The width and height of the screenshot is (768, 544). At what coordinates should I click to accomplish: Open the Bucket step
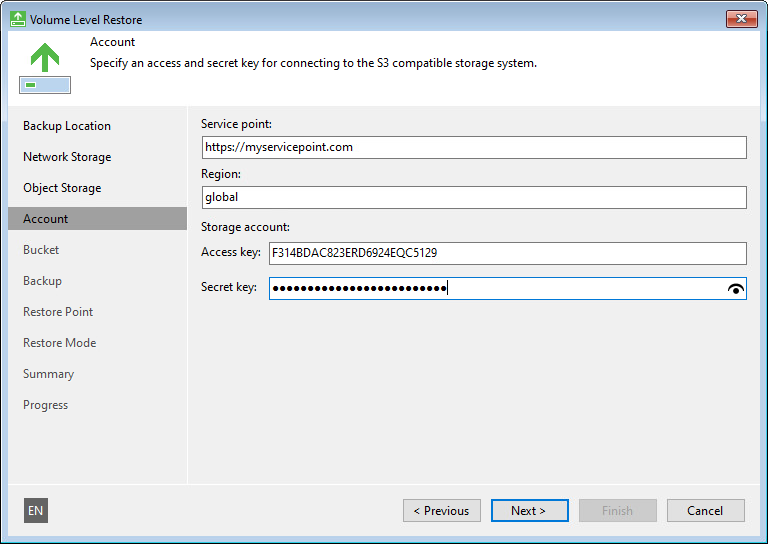(41, 250)
